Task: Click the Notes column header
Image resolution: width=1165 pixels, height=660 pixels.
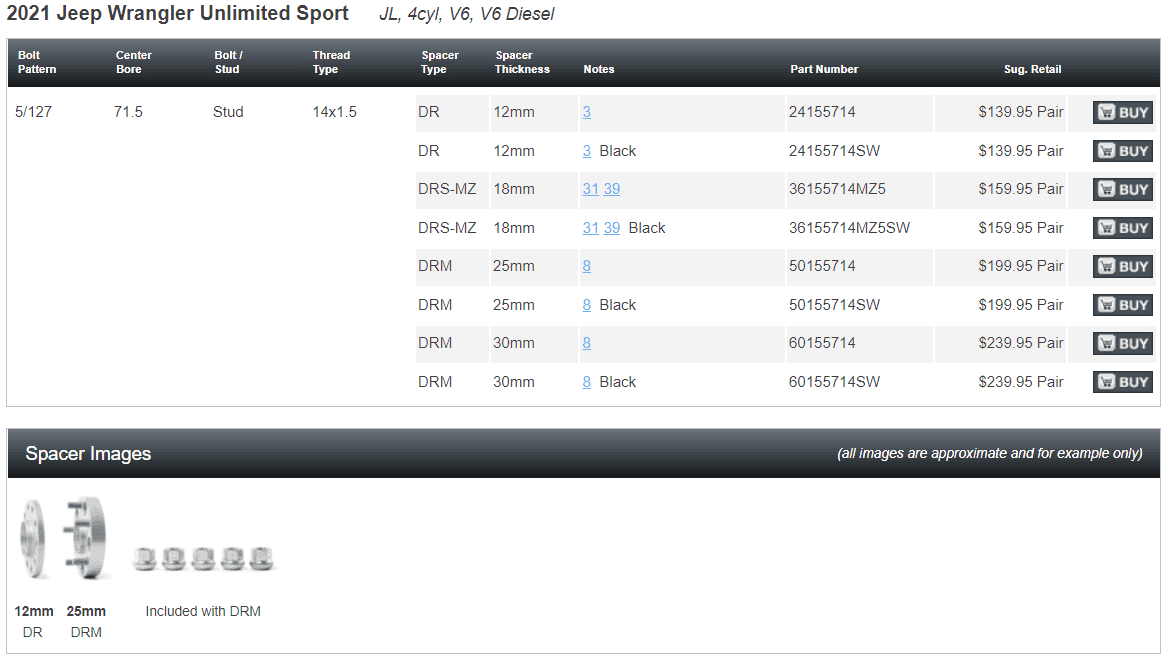Action: point(599,69)
